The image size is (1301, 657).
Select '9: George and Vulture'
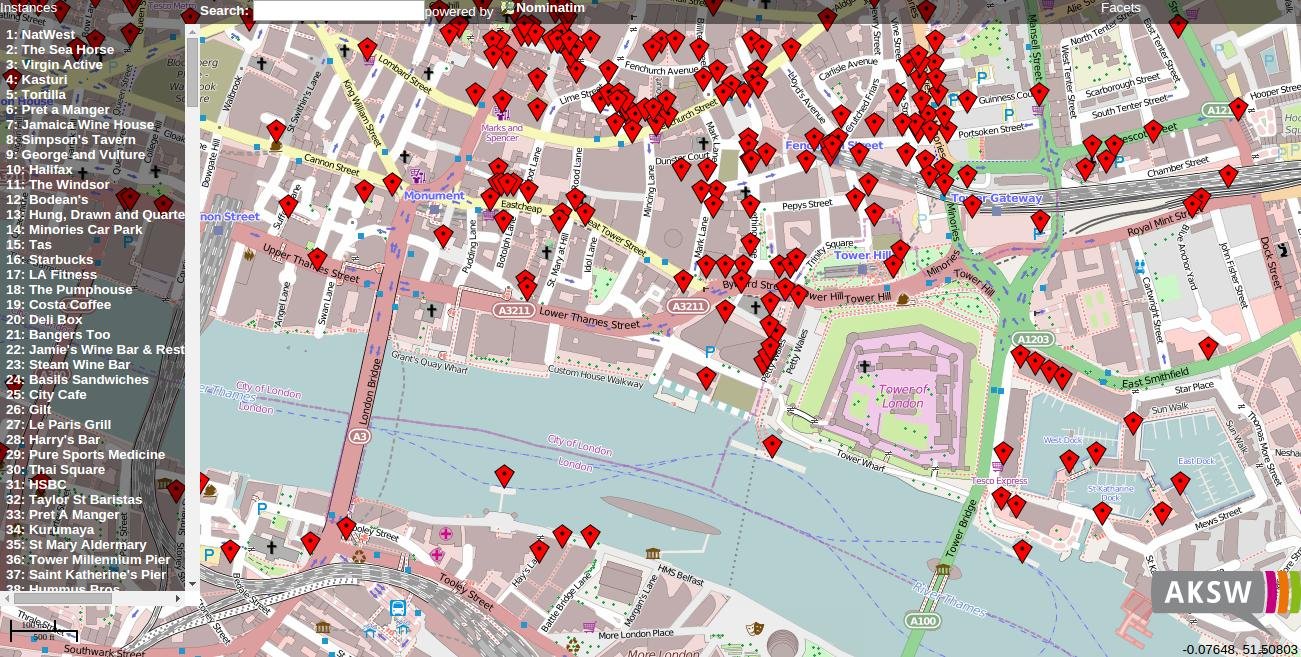pos(75,154)
